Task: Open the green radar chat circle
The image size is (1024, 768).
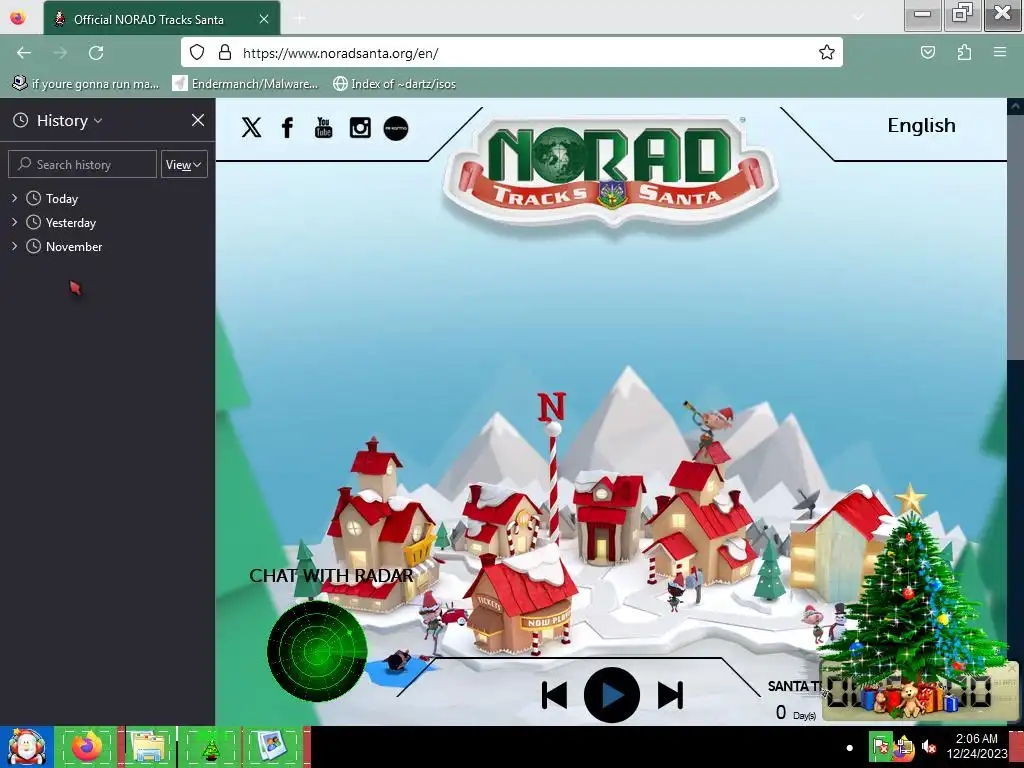Action: pos(317,651)
